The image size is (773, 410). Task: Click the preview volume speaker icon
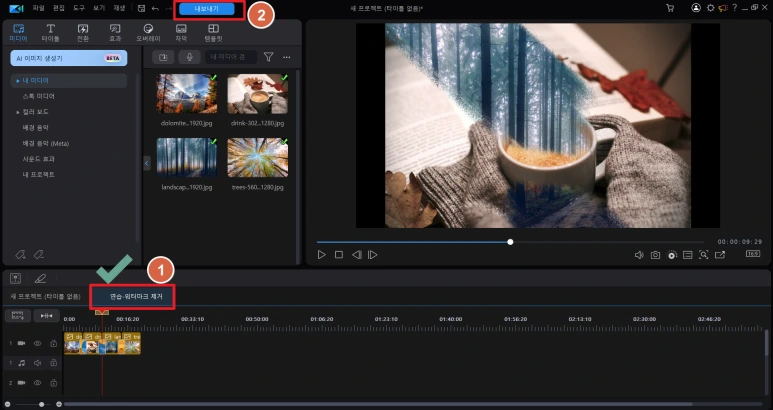click(639, 255)
